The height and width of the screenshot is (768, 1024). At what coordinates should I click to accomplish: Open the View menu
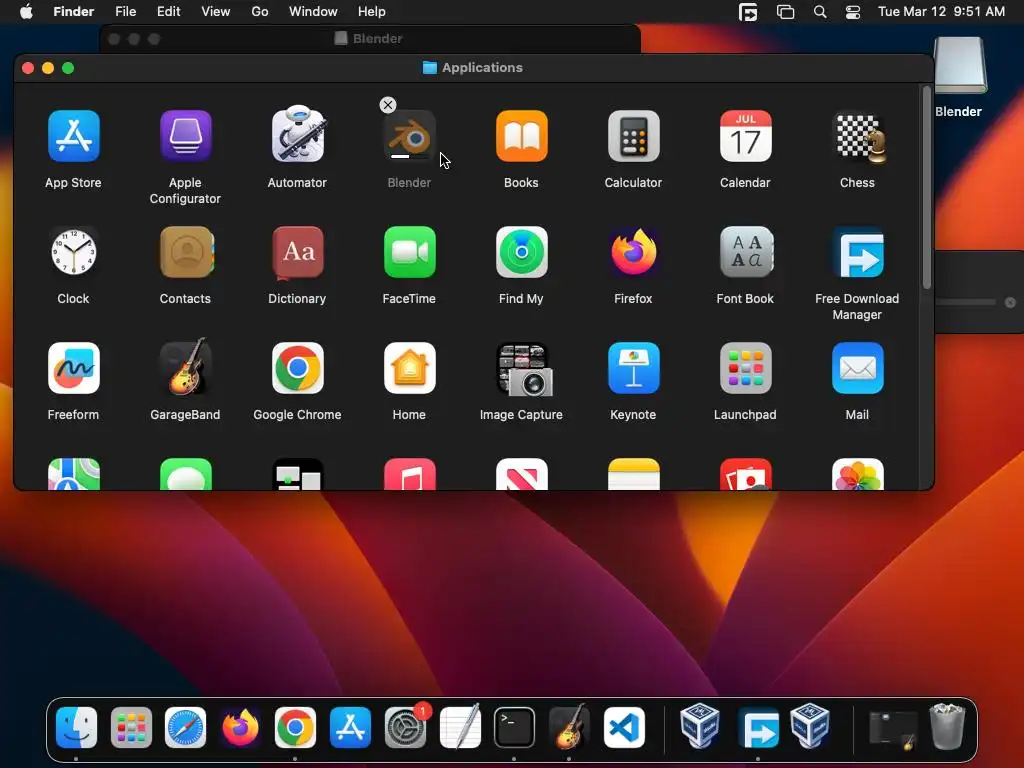(x=216, y=11)
